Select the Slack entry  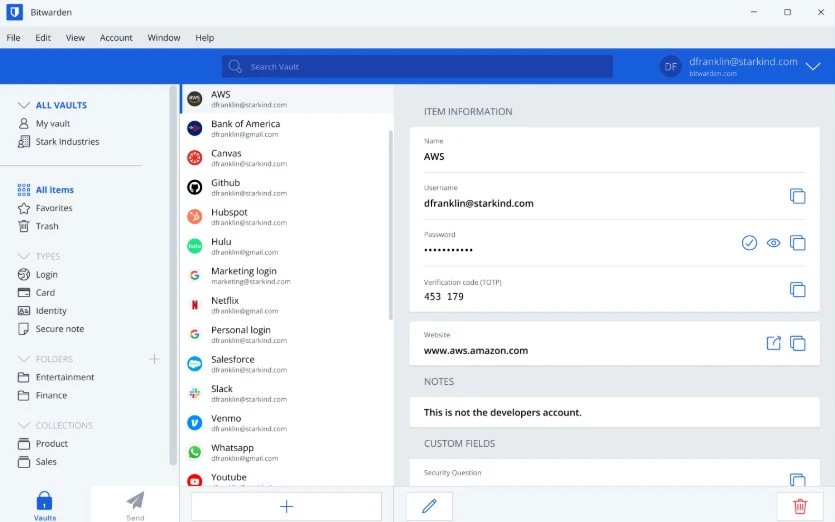pos(285,393)
